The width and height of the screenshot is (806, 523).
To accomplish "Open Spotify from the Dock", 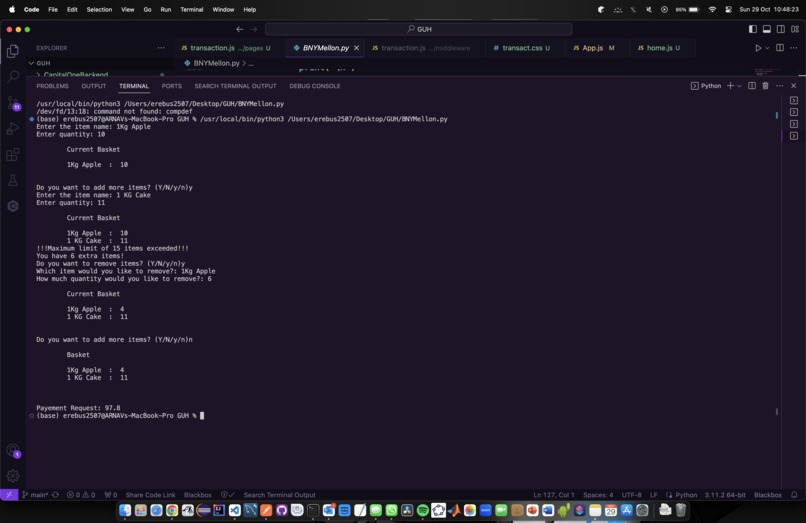I will click(423, 510).
